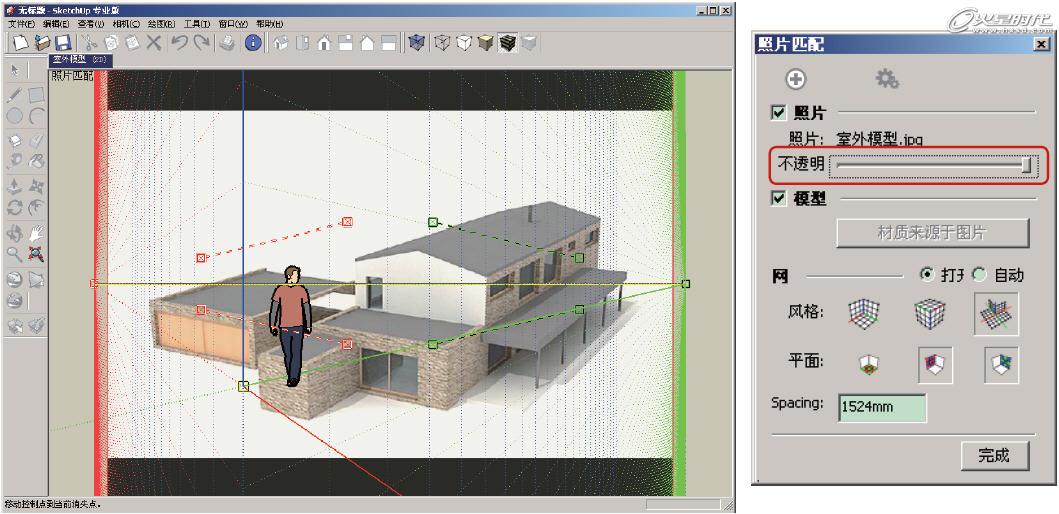Open the 查看(V) menu
Image resolution: width=1059 pixels, height=514 pixels.
(91, 24)
